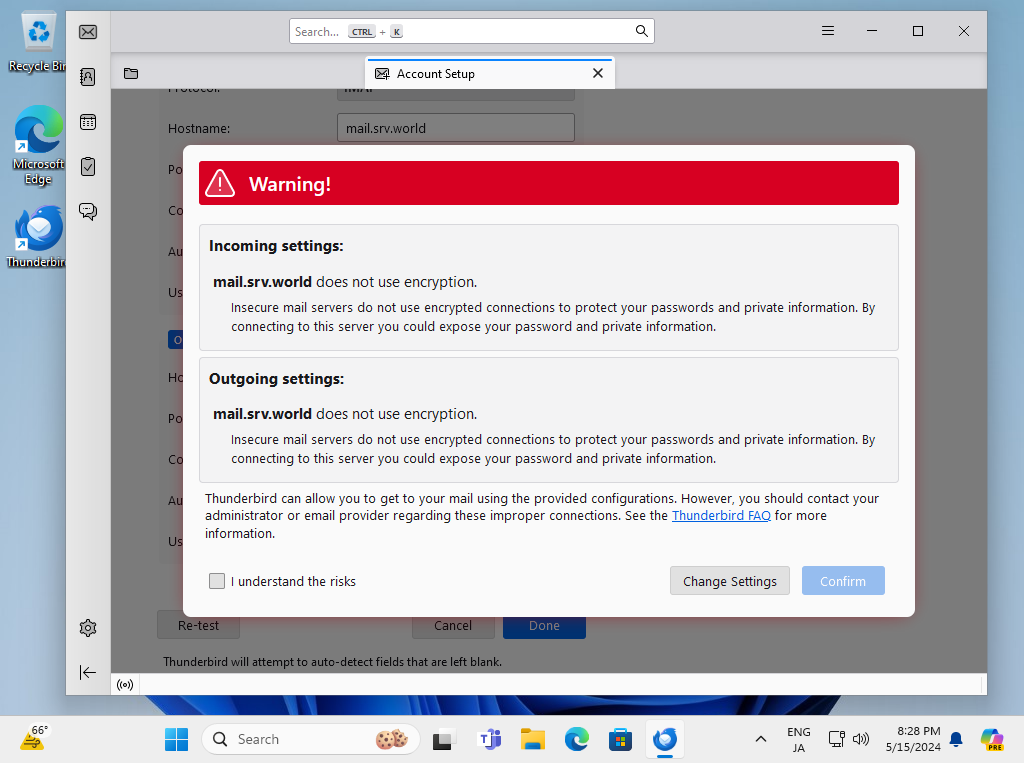Screen dimensions: 1024x763
Task: Collapse the spaces toolbar arrow icon
Action: 88,672
